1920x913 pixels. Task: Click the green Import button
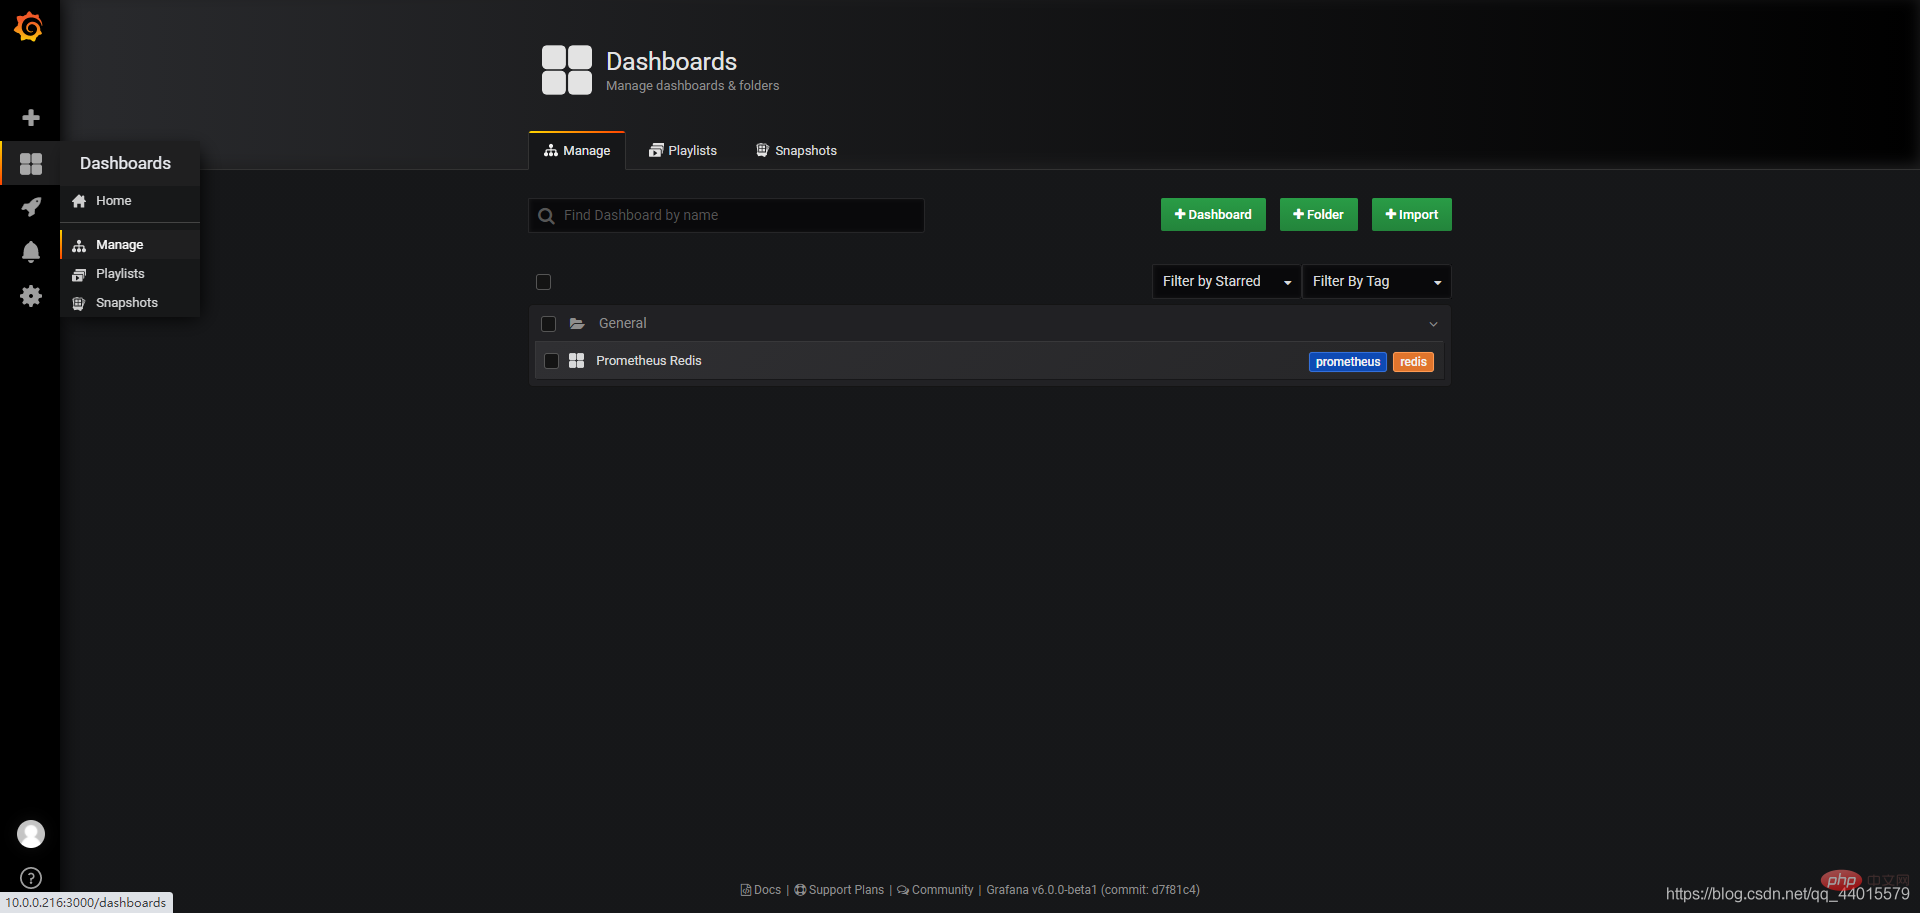tap(1412, 215)
